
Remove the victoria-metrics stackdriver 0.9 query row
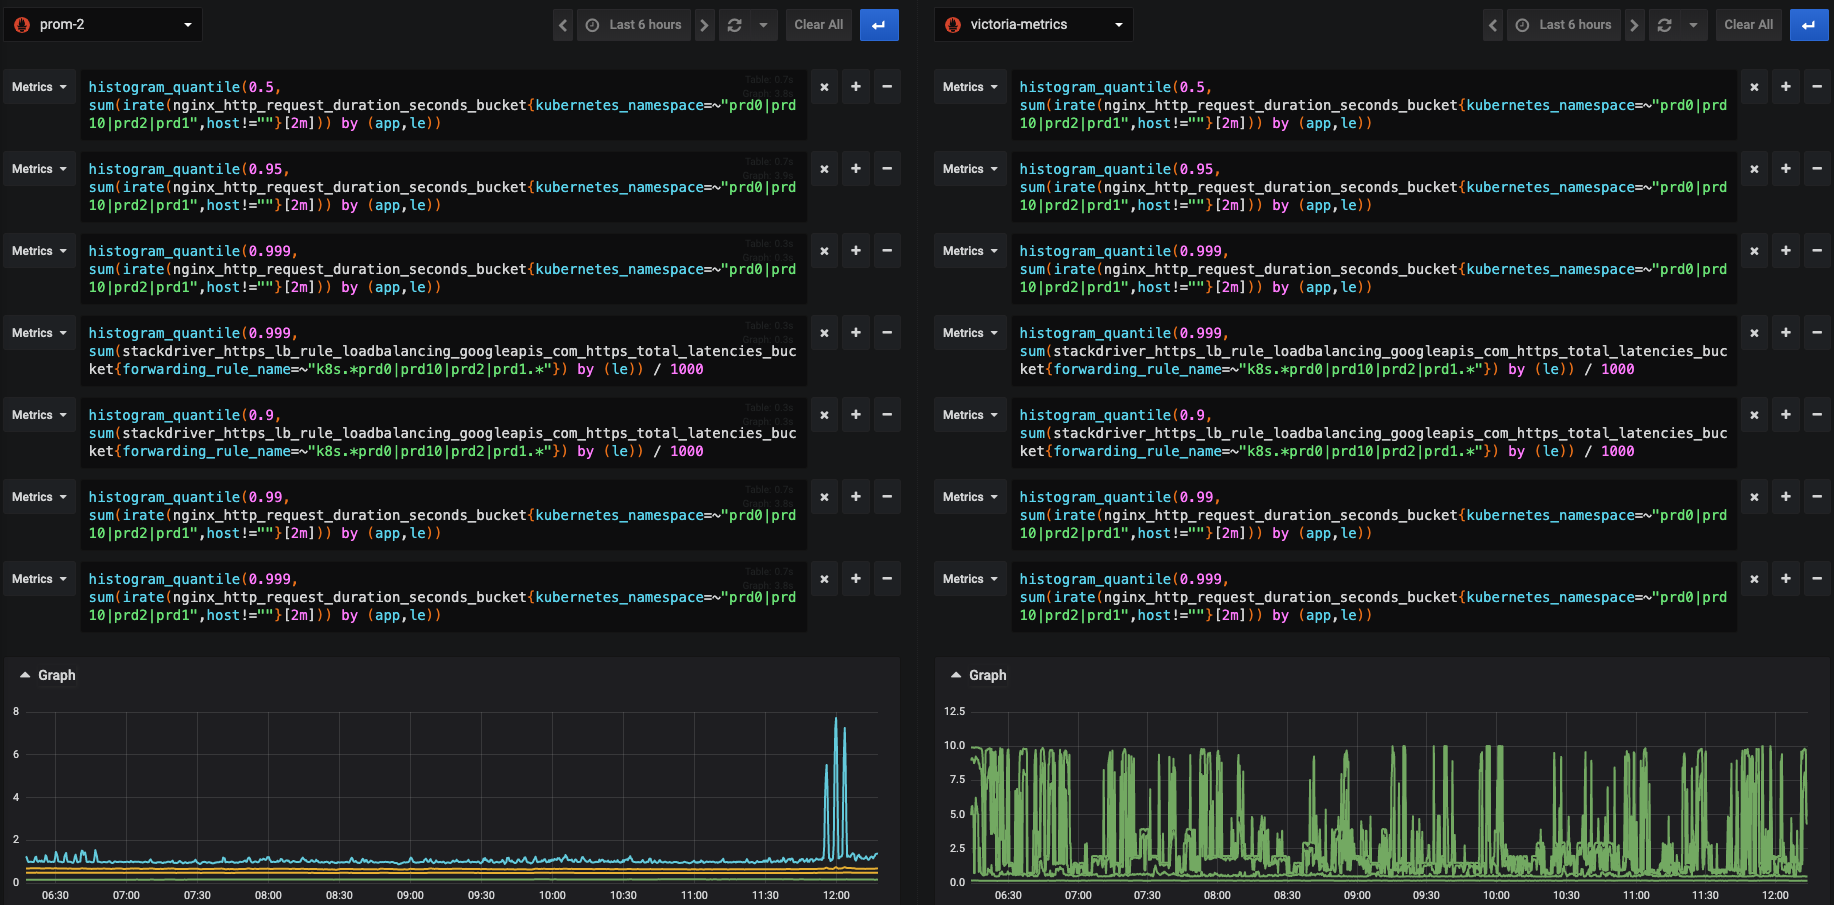[x=1817, y=415]
